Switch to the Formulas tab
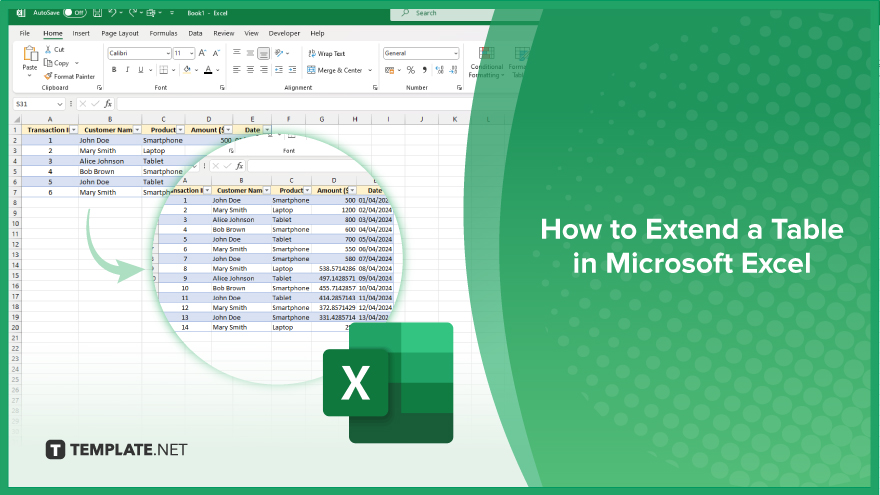 tap(163, 33)
